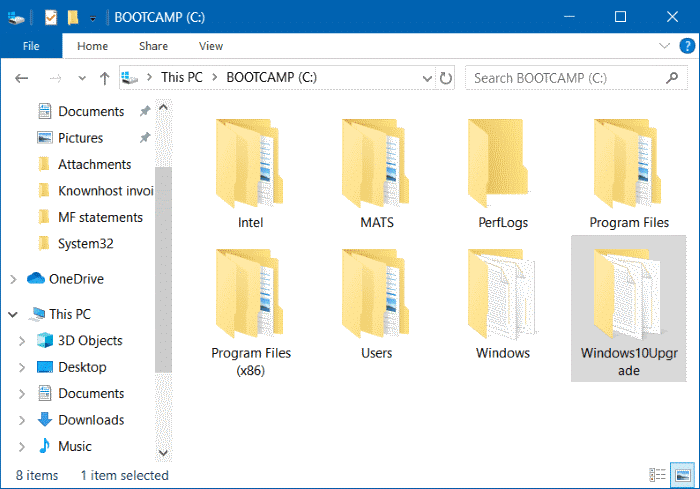Open the Users folder
This screenshot has width=700, height=489.
click(376, 305)
